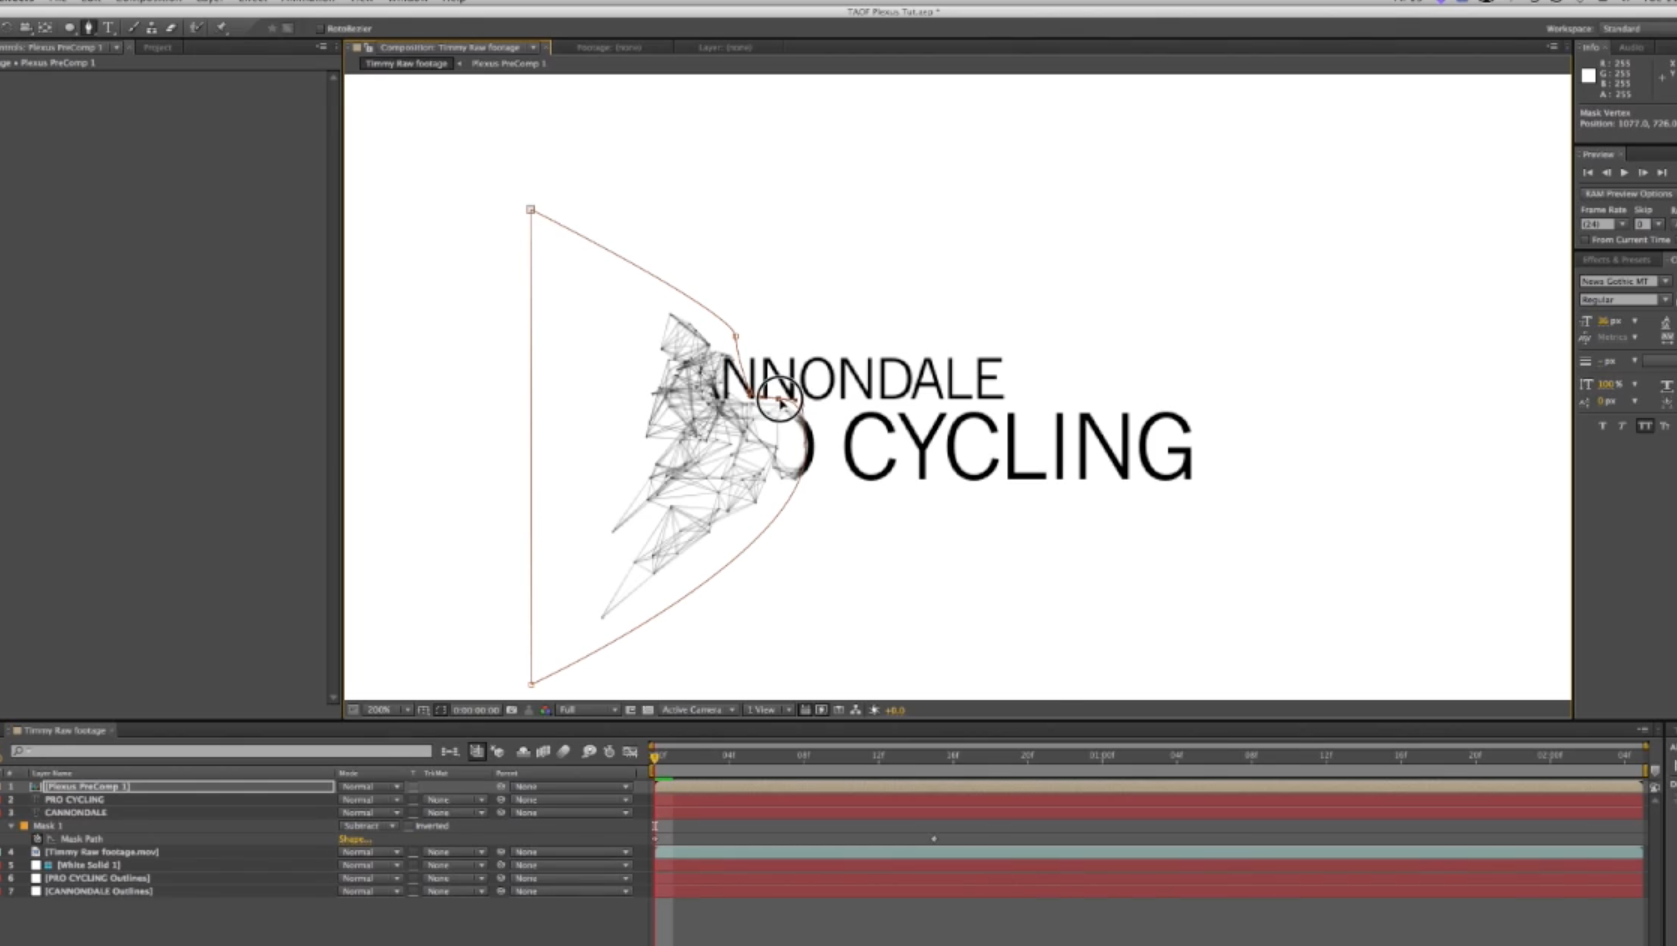Toggle hide shy layers switch
Viewport: 1677px width, 946px height.
[523, 751]
